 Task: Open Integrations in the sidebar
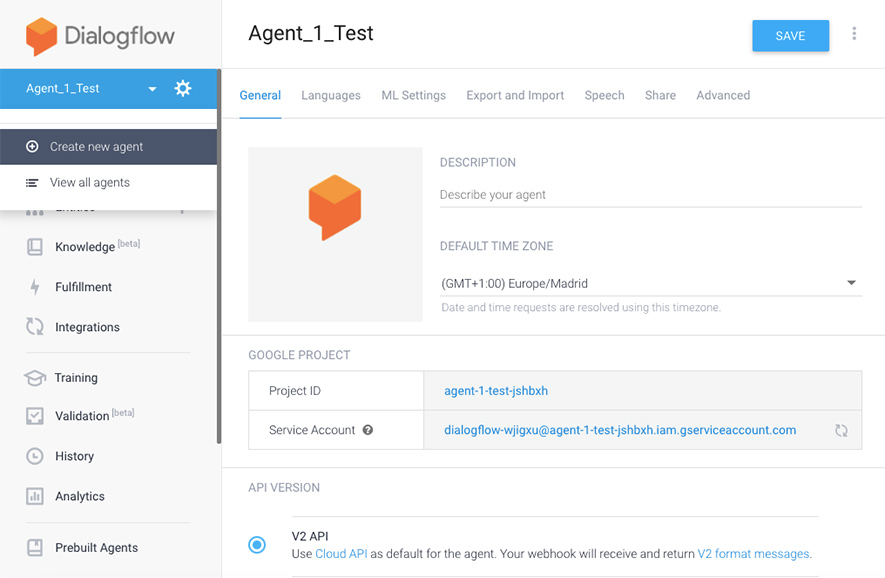tap(87, 327)
